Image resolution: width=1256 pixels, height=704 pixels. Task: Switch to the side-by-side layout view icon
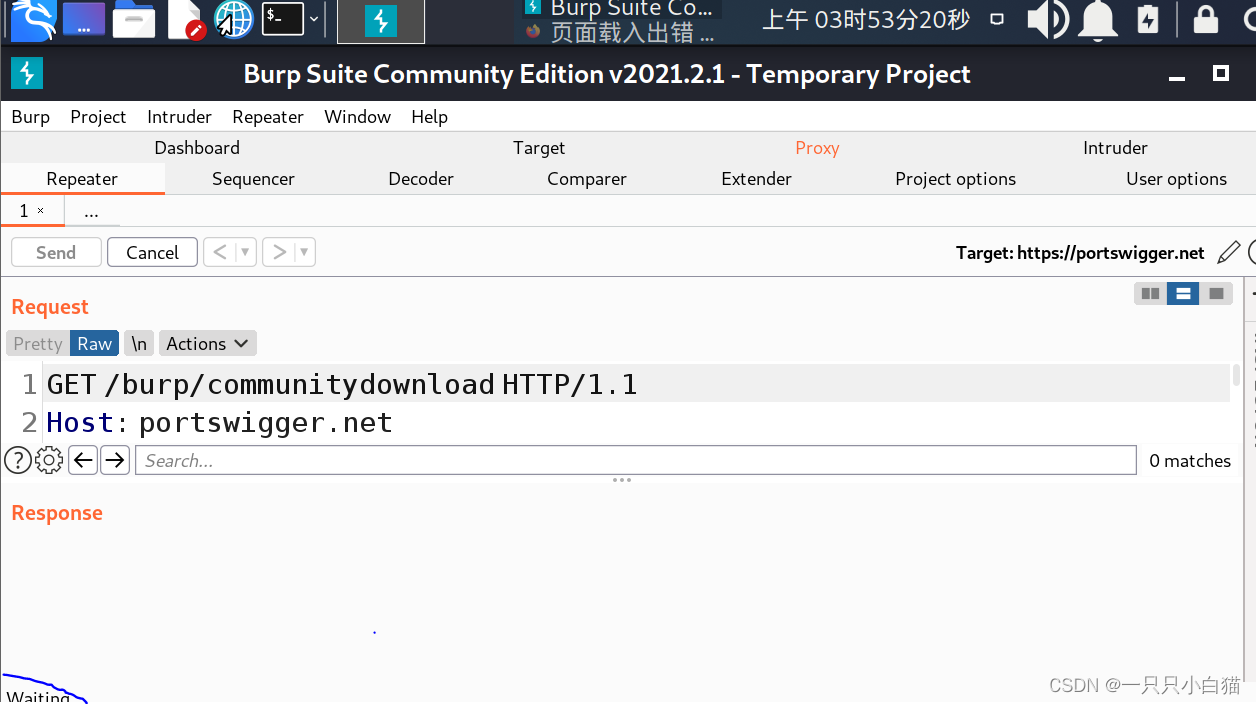pos(1150,293)
